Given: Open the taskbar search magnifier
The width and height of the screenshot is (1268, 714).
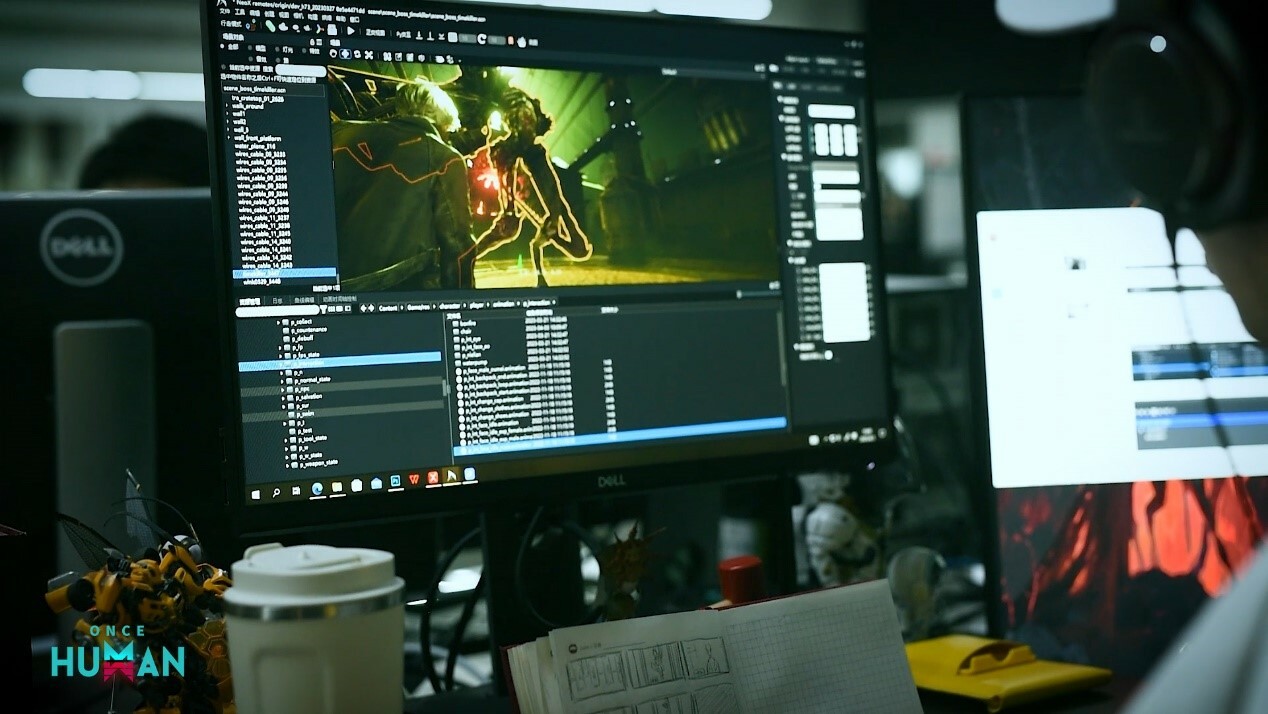Looking at the screenshot, I should (276, 492).
